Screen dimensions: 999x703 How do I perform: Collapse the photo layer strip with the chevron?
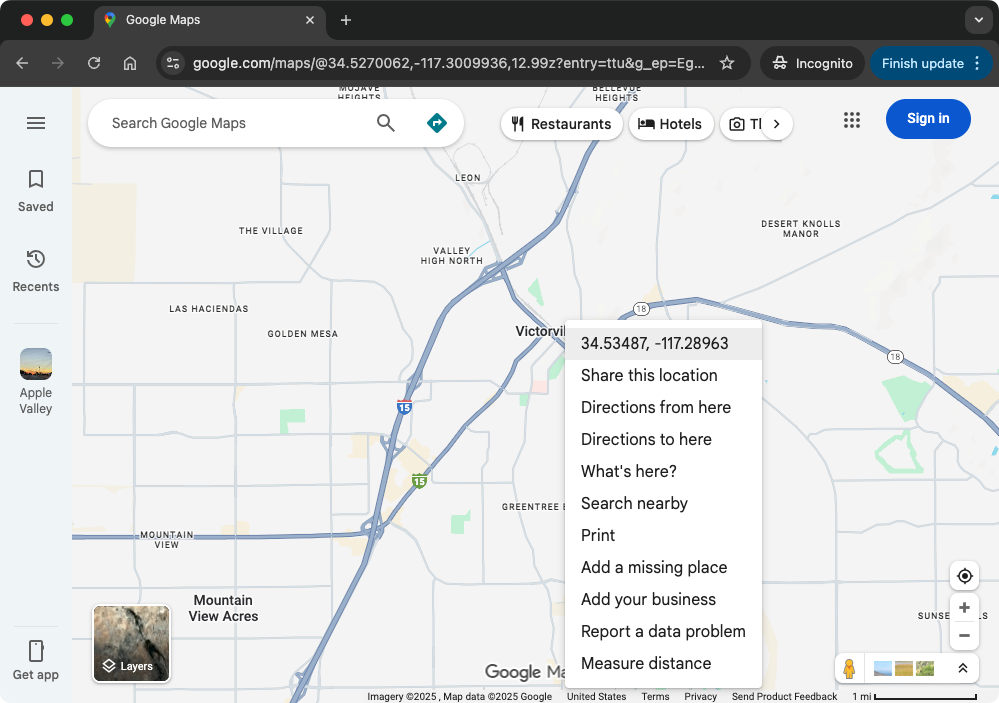[963, 668]
